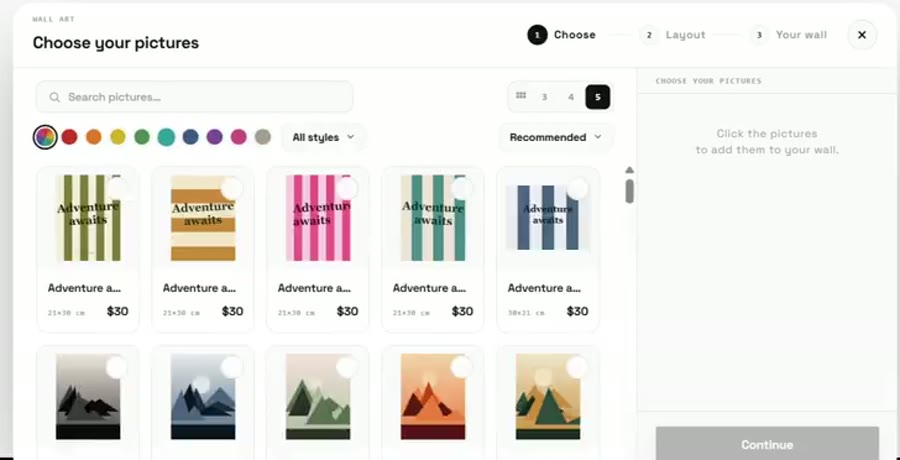Viewport: 900px width, 460px height.
Task: Set grid to 5 columns
Action: [x=598, y=97]
